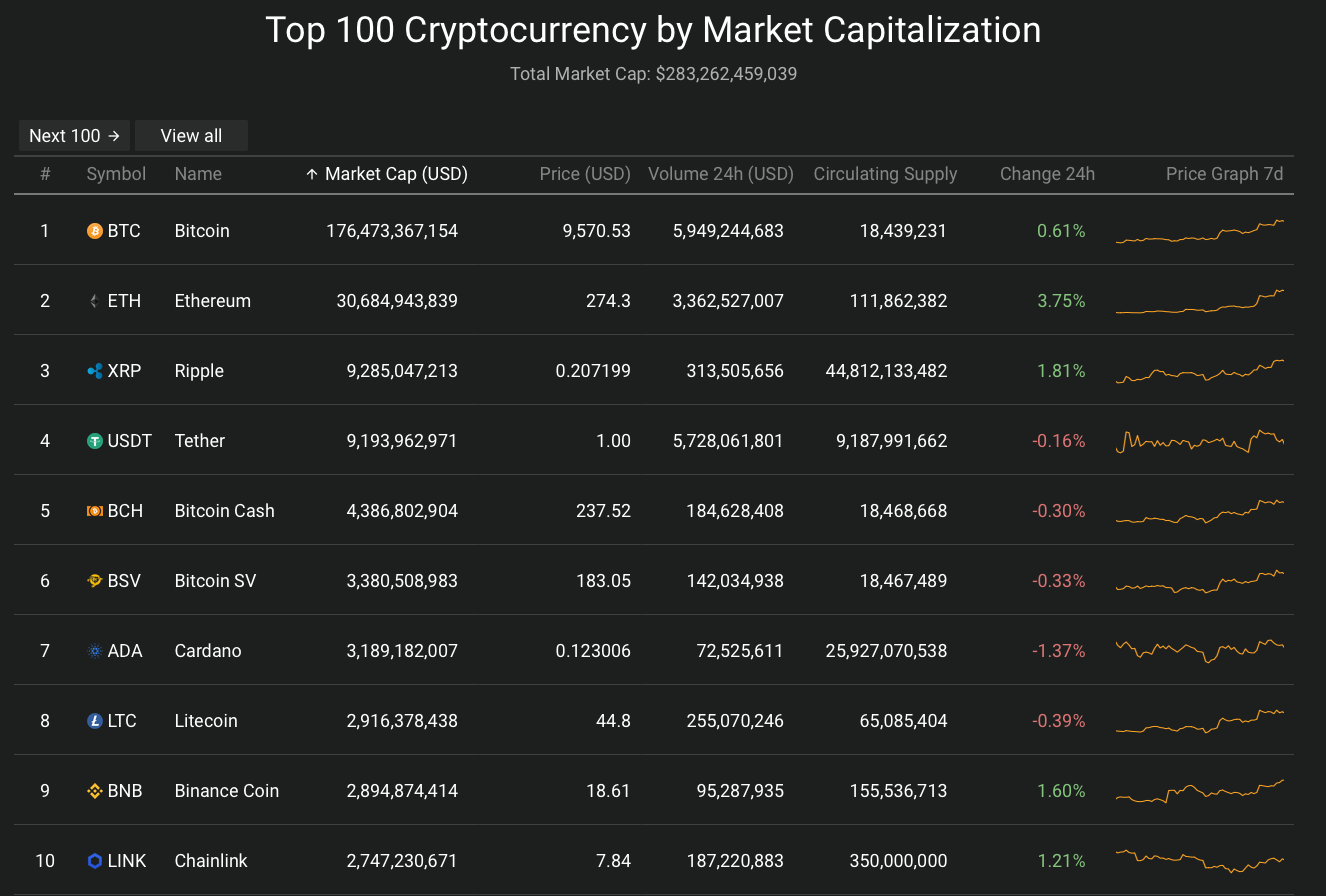Click the View all button

(191, 136)
